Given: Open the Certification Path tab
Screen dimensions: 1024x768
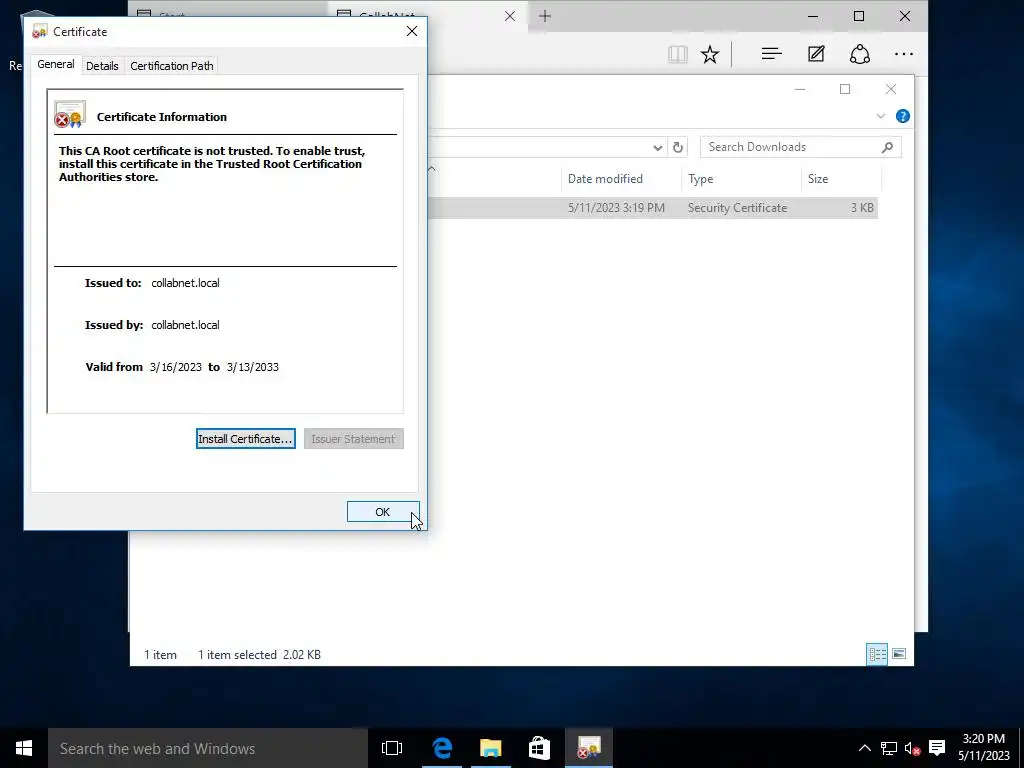Looking at the screenshot, I should [x=172, y=66].
